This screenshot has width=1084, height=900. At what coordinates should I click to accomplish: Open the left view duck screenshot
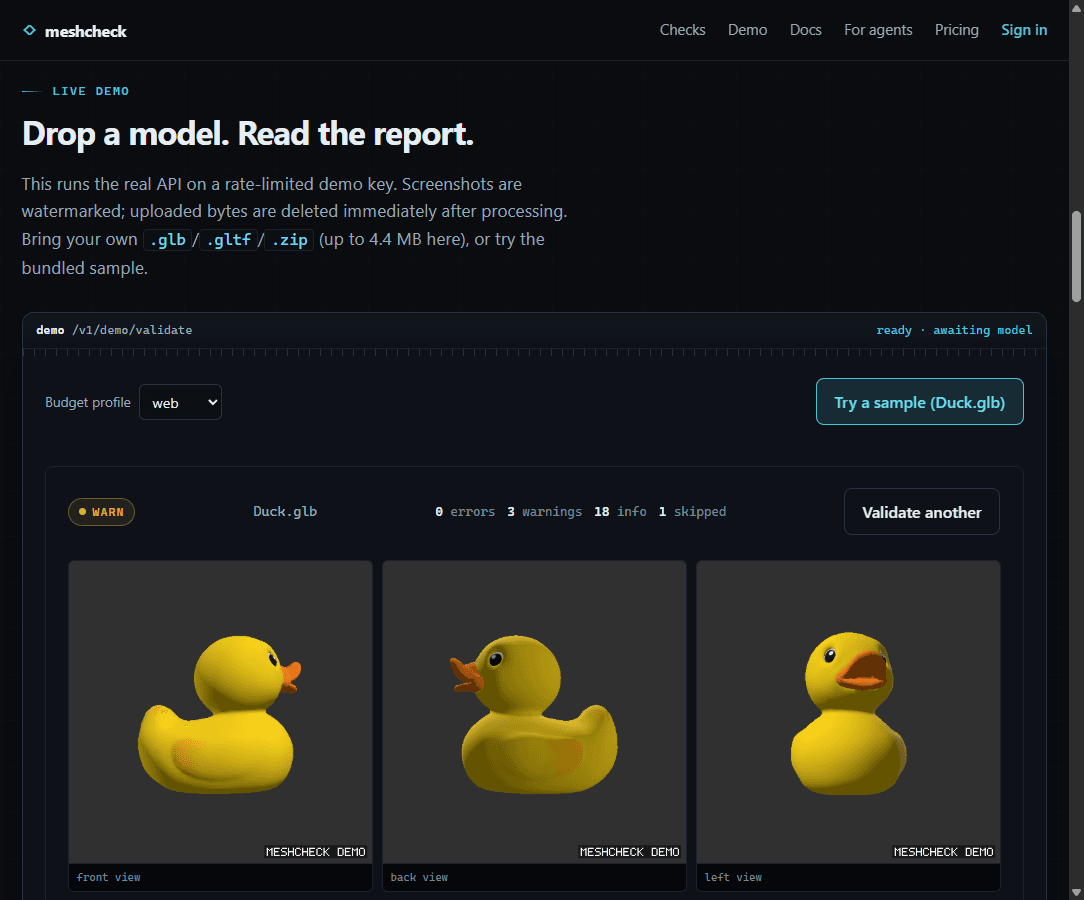click(848, 712)
